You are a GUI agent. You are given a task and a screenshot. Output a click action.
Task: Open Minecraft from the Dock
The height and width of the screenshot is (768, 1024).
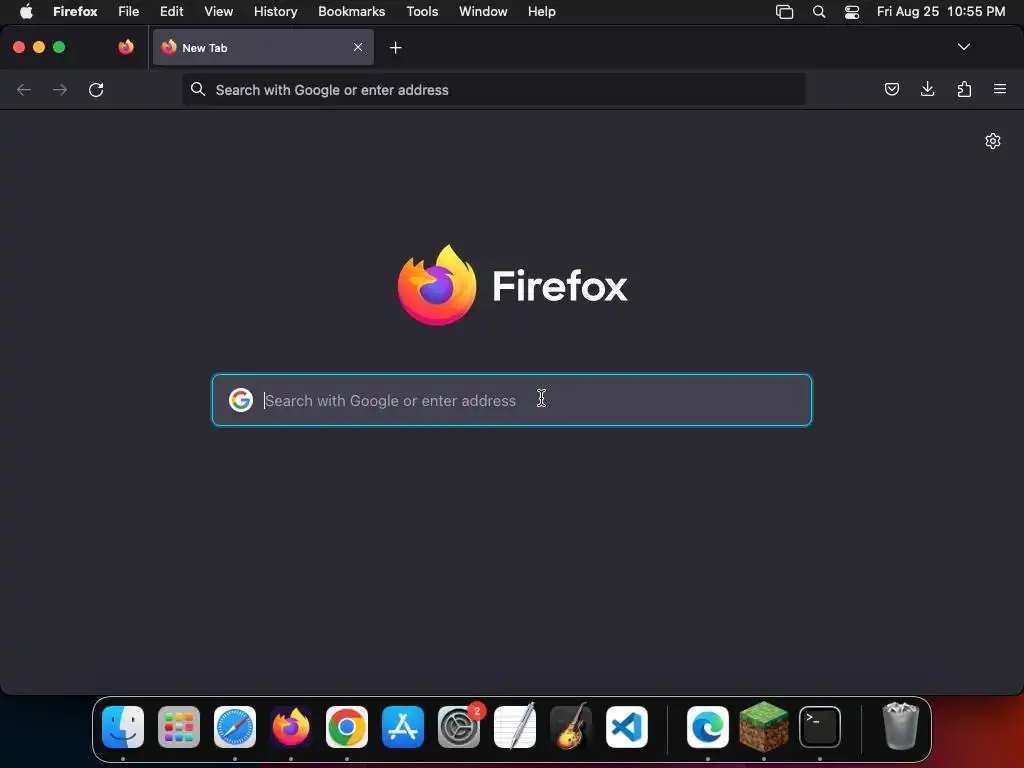(763, 727)
